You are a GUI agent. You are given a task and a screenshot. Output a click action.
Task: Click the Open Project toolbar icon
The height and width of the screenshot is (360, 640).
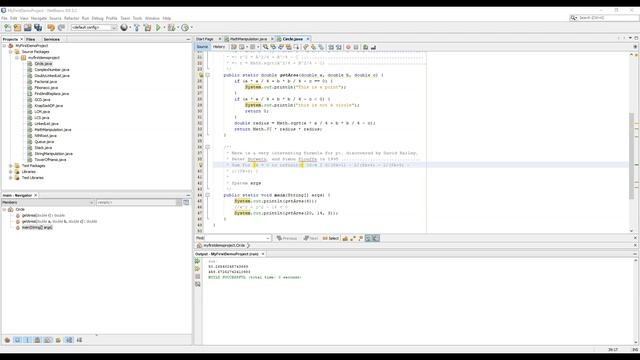pyautogui.click(x=28, y=28)
